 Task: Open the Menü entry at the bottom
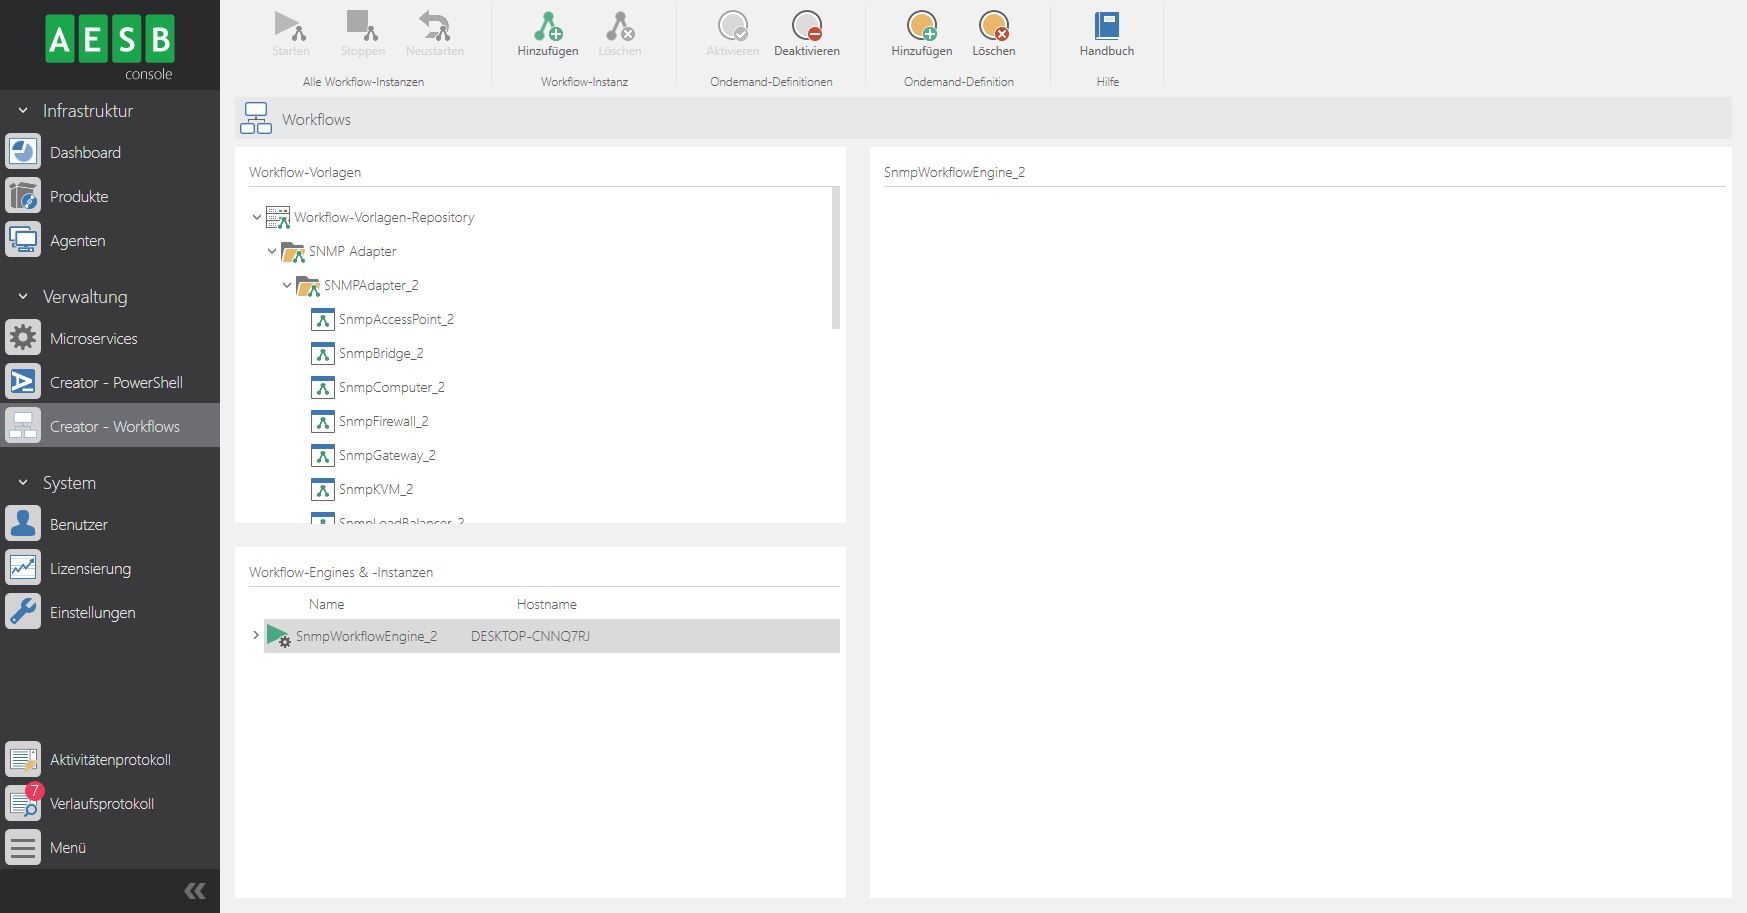coord(67,847)
